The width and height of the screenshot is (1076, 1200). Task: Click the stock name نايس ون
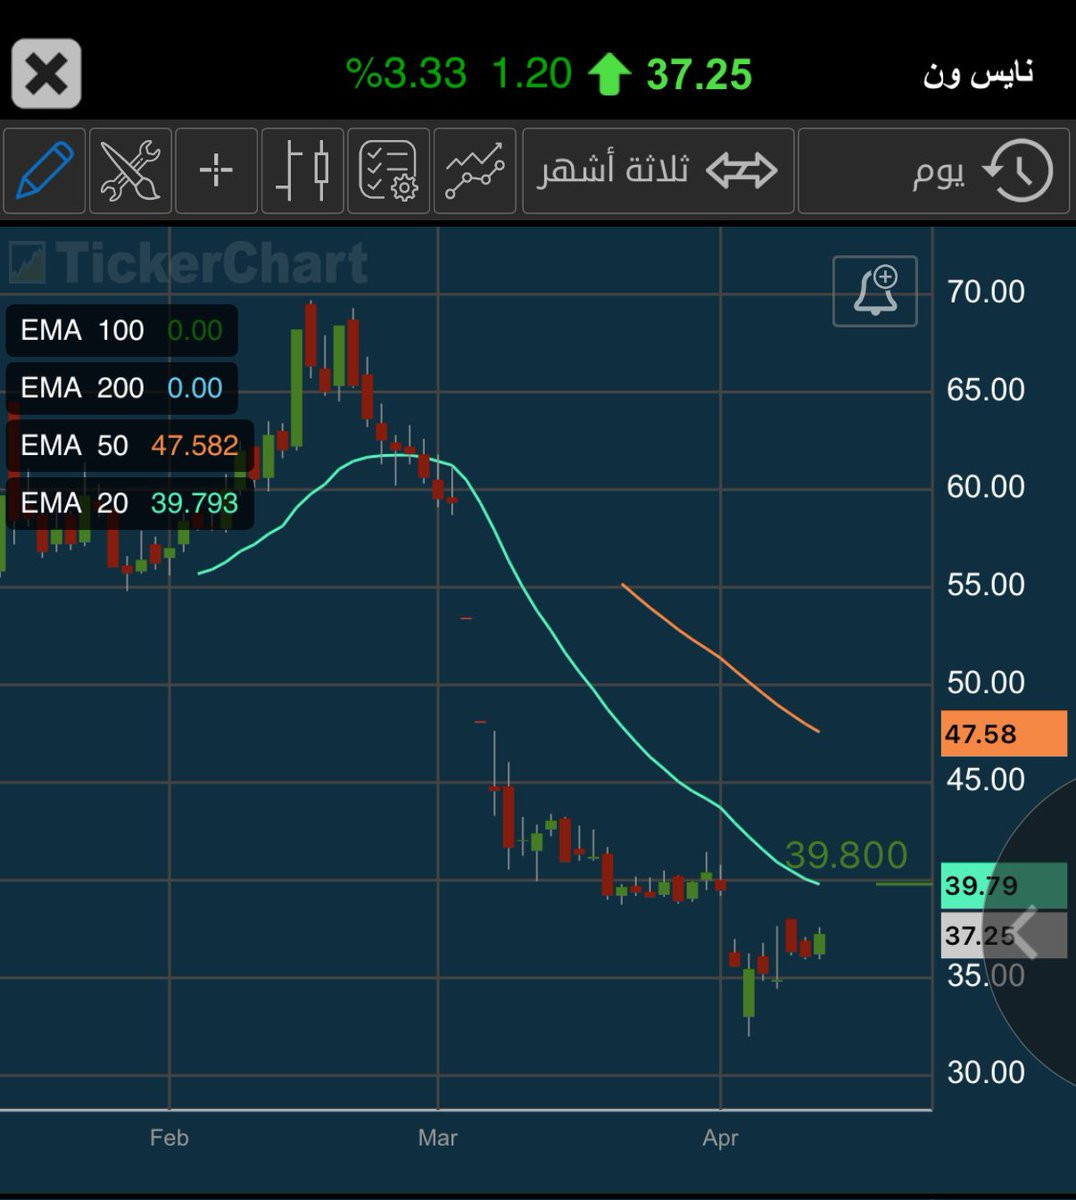(977, 74)
